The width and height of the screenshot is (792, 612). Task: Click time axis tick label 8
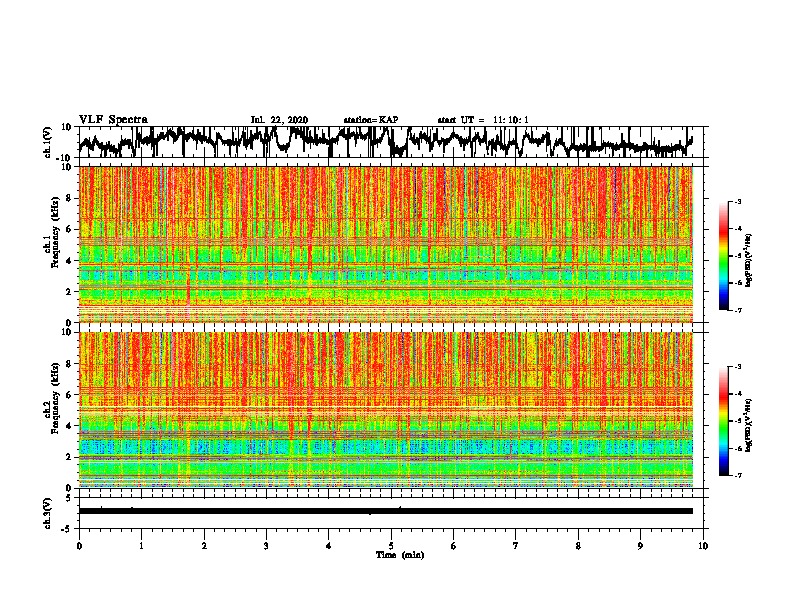coord(578,546)
